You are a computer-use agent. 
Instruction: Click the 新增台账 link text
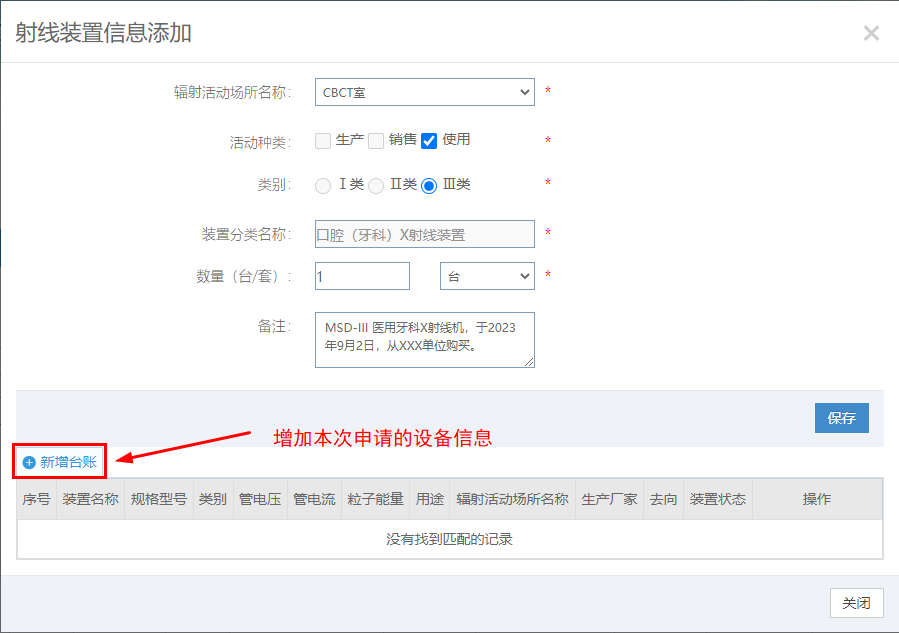pos(68,462)
